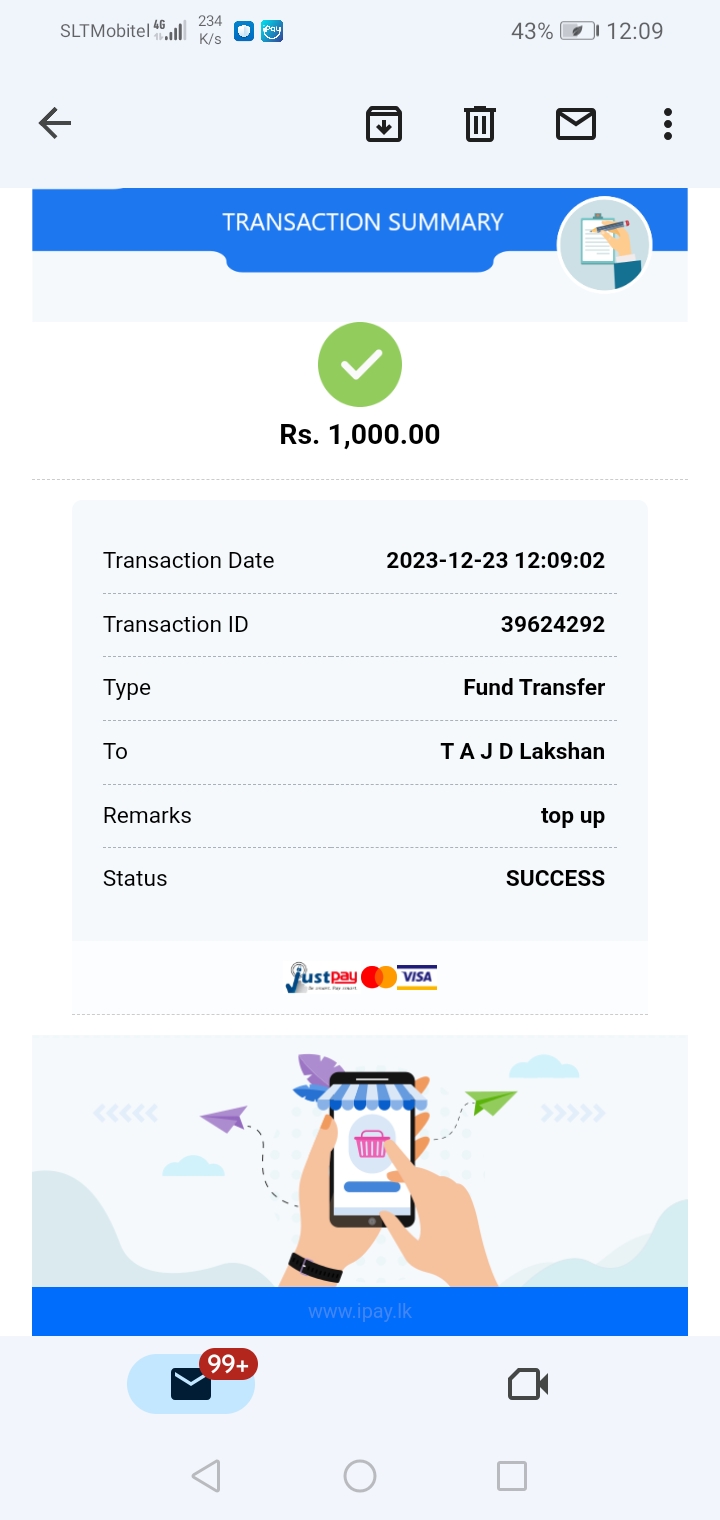Viewport: 720px width, 1520px height.
Task: Tap the Rs. 1,000.00 amount
Action: point(360,434)
